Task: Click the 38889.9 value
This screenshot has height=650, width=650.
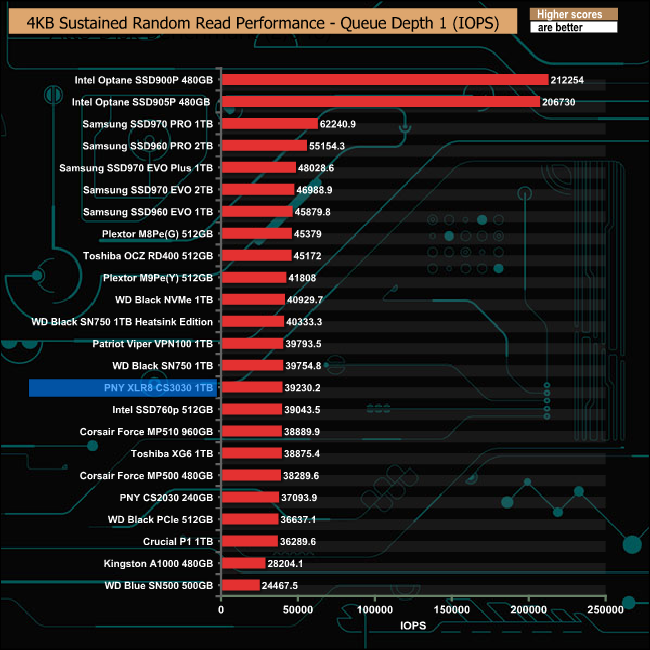Action: tap(302, 432)
